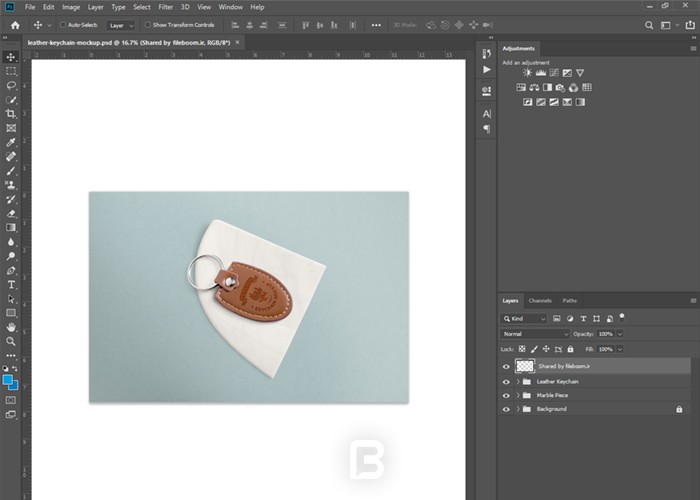Open the workspace switcher dropdown

click(669, 25)
